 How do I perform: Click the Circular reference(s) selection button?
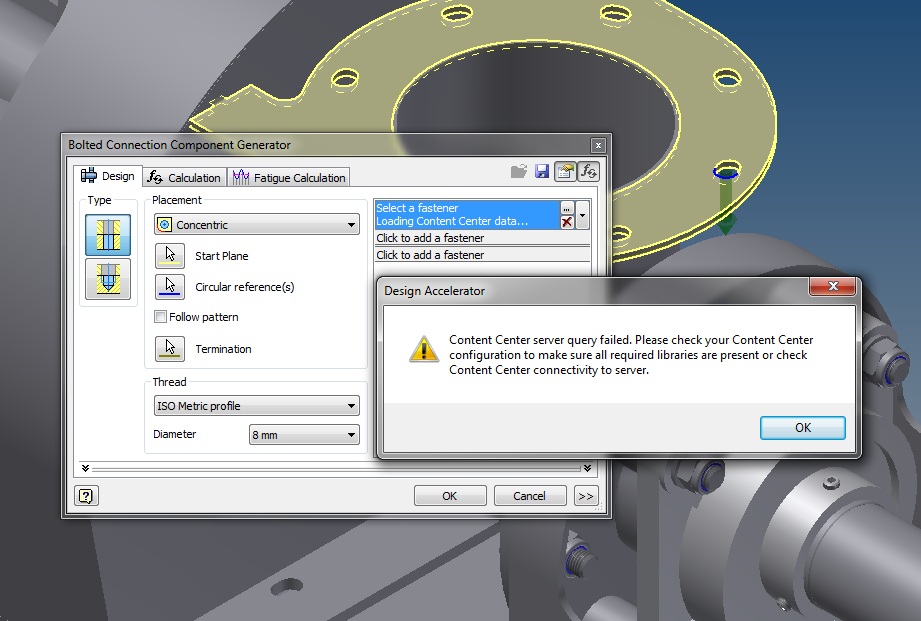click(x=170, y=287)
